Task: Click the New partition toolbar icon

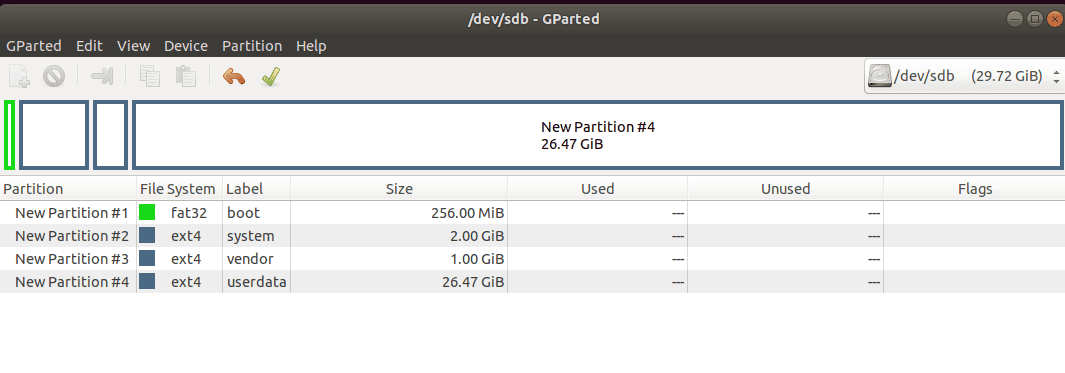Action: coord(19,76)
